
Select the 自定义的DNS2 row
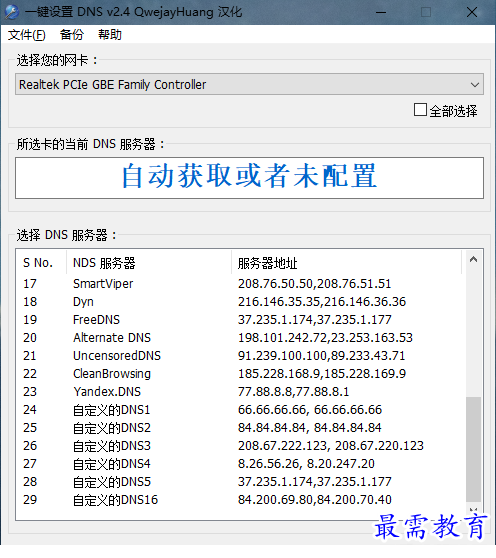click(x=241, y=428)
